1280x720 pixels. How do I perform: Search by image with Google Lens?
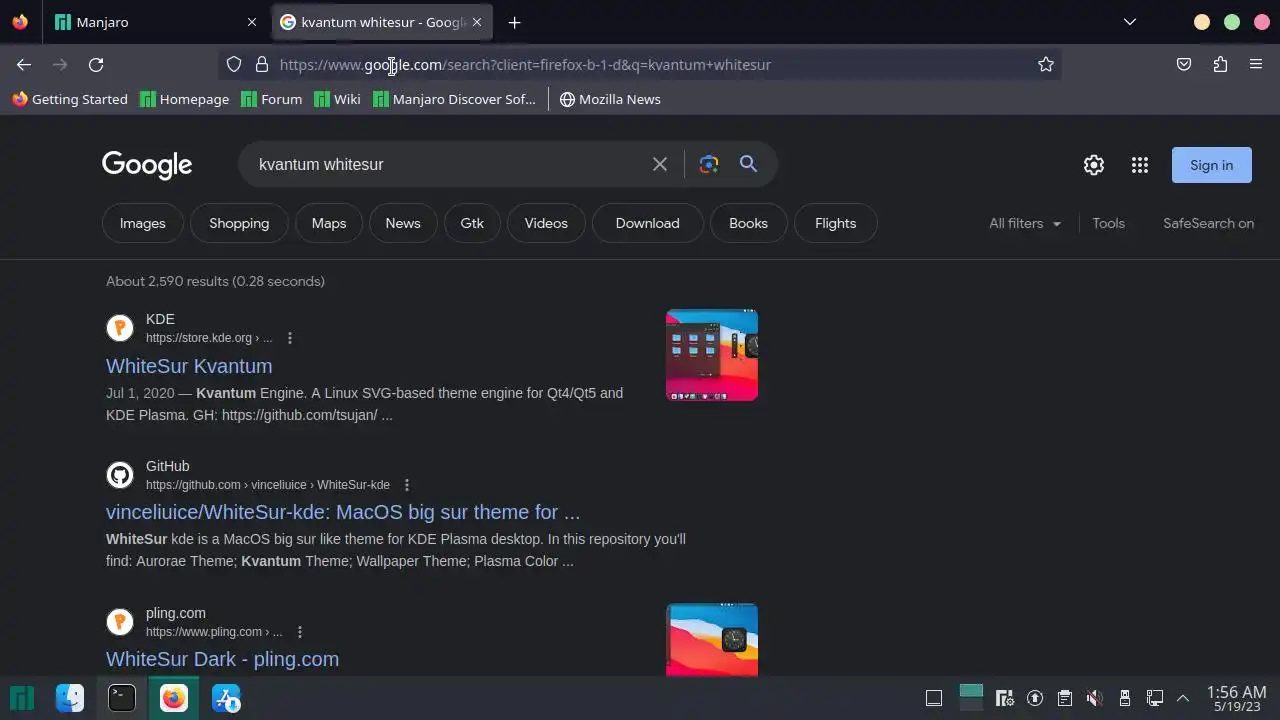pyautogui.click(x=709, y=164)
